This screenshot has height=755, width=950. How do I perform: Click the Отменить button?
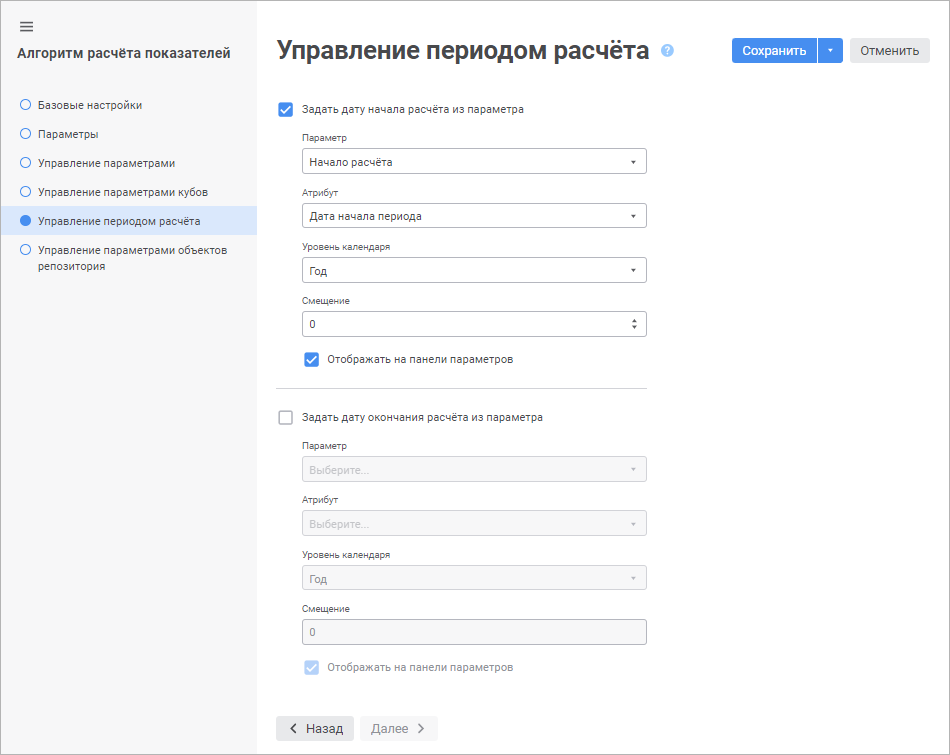click(889, 51)
